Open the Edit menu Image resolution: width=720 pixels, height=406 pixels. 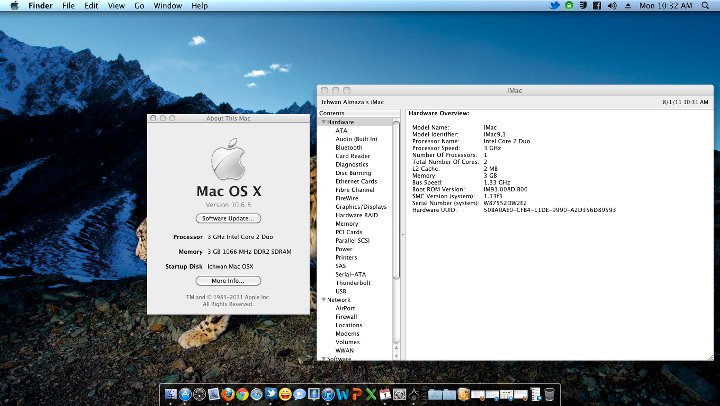click(91, 6)
